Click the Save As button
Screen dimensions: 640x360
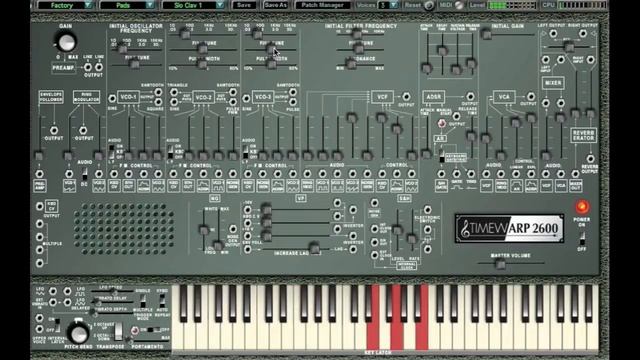pyautogui.click(x=276, y=5)
